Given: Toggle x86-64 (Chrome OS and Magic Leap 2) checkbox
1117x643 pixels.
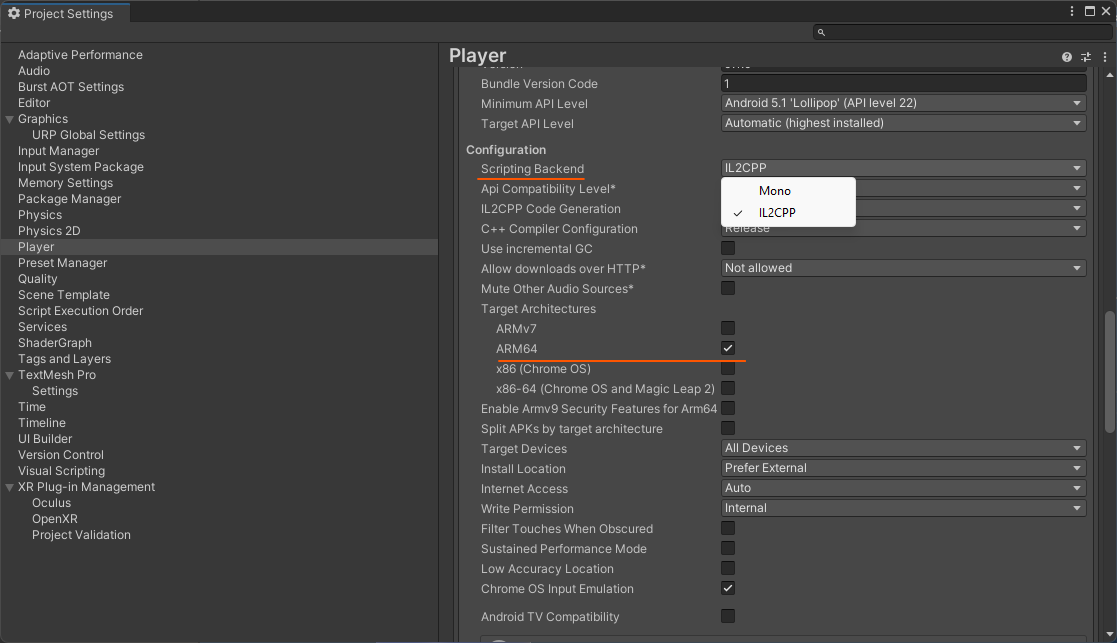Looking at the screenshot, I should tap(727, 388).
